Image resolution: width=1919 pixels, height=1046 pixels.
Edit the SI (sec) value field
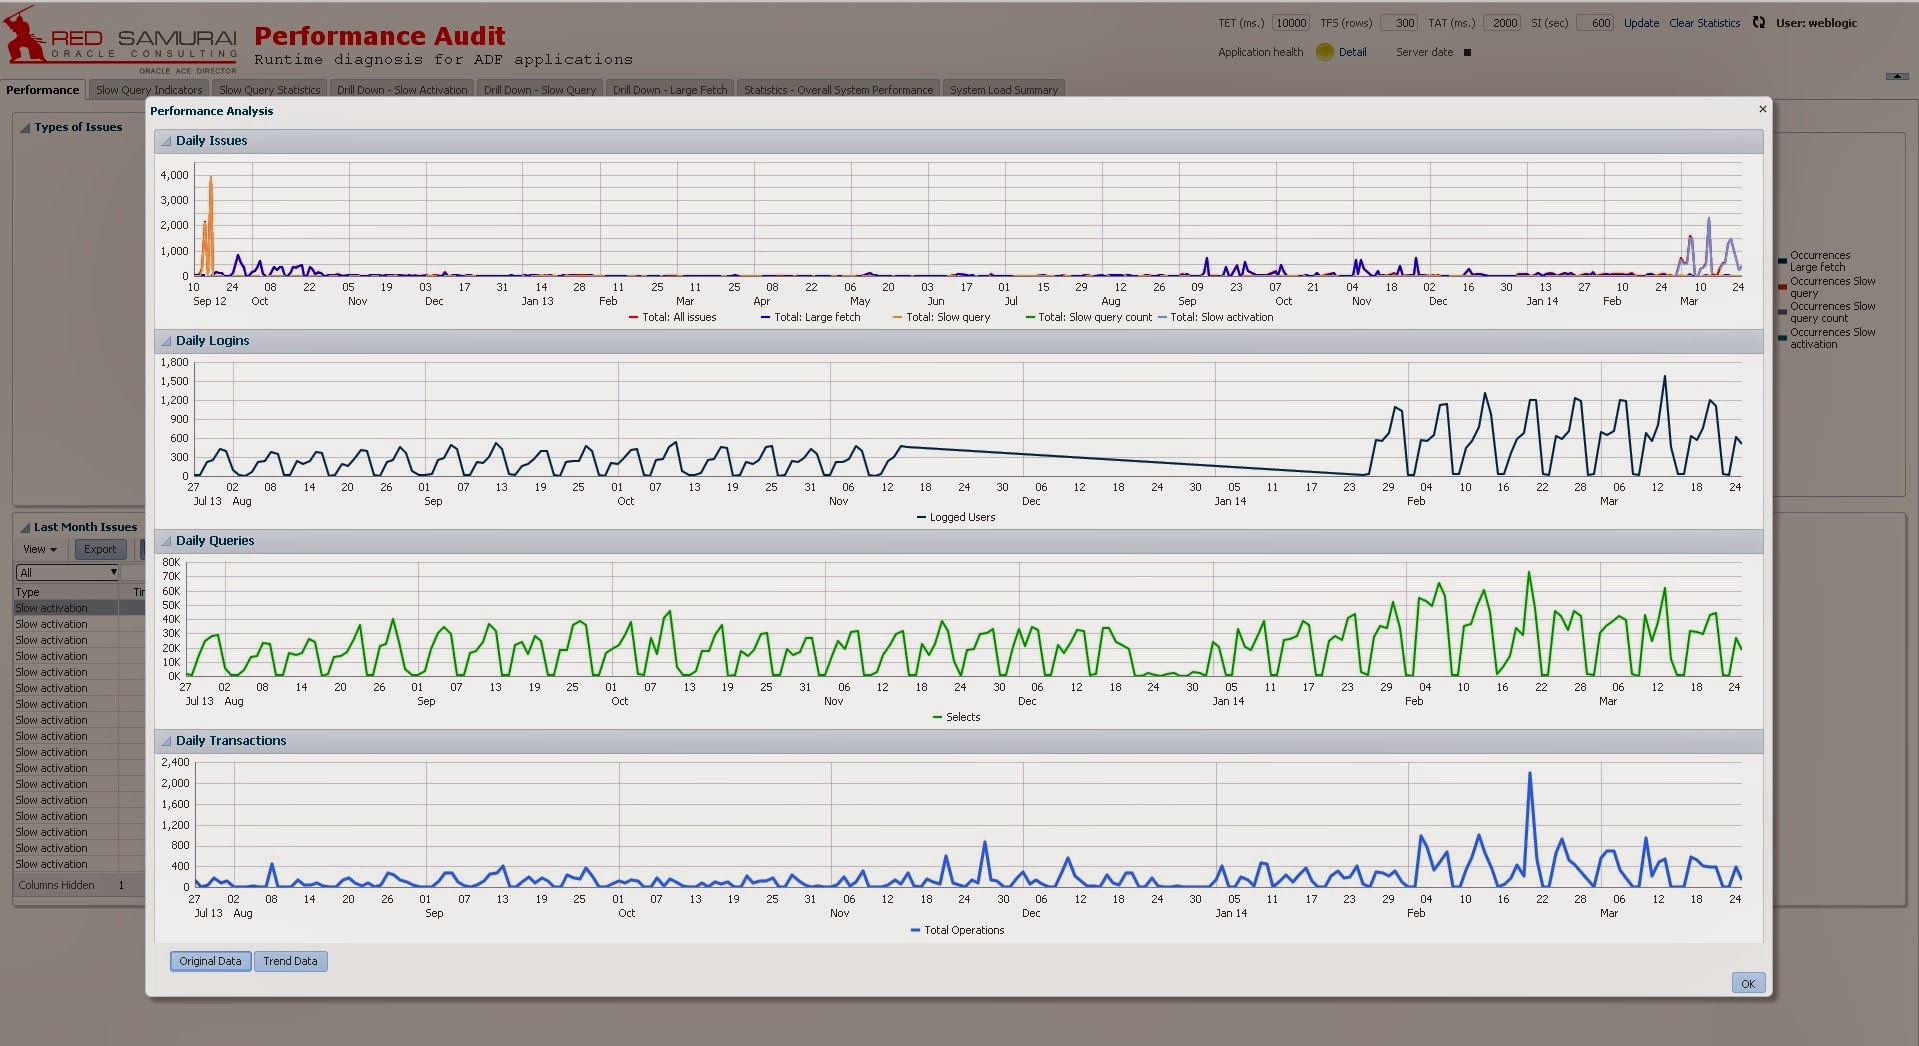coord(1595,23)
